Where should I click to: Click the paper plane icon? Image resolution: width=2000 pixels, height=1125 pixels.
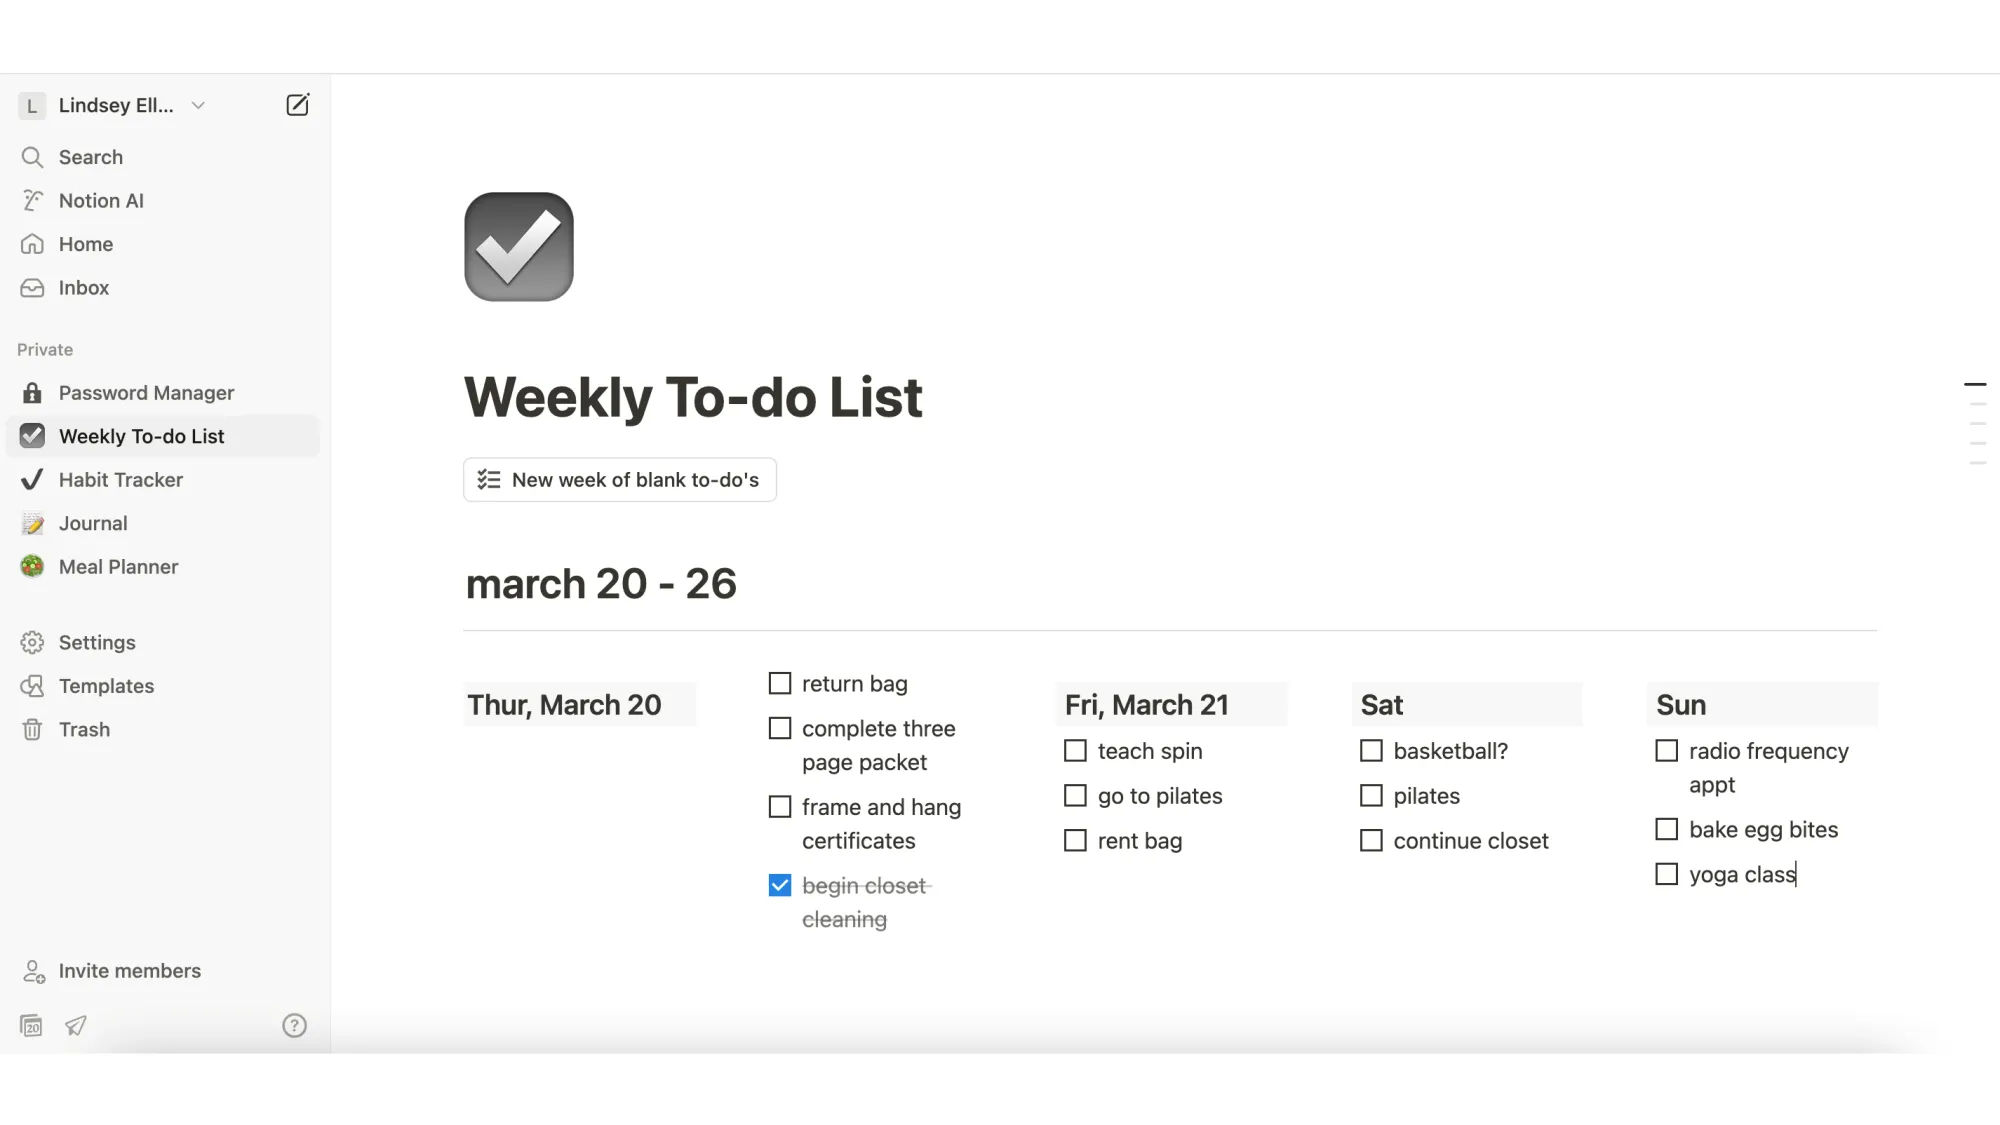[x=76, y=1025]
